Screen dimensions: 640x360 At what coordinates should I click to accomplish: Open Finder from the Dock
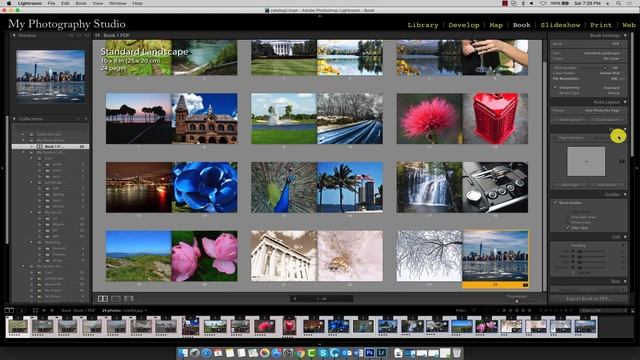[183, 352]
